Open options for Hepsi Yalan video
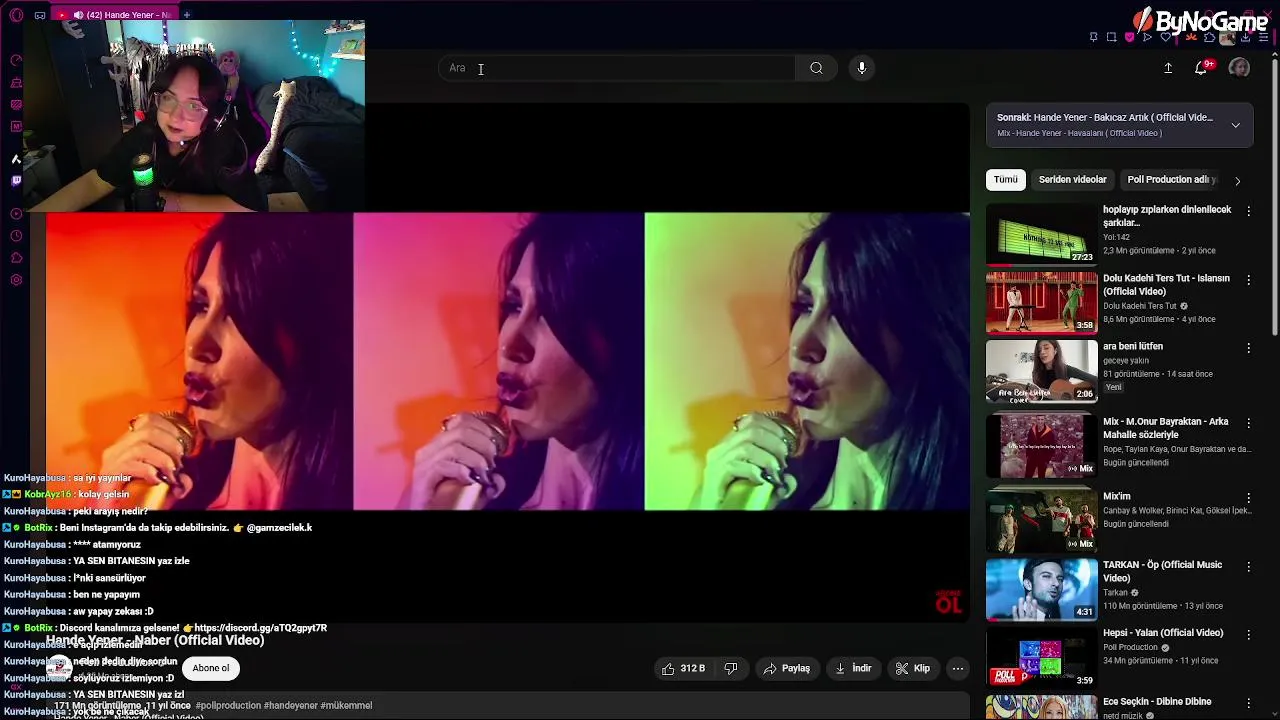 pyautogui.click(x=1248, y=634)
